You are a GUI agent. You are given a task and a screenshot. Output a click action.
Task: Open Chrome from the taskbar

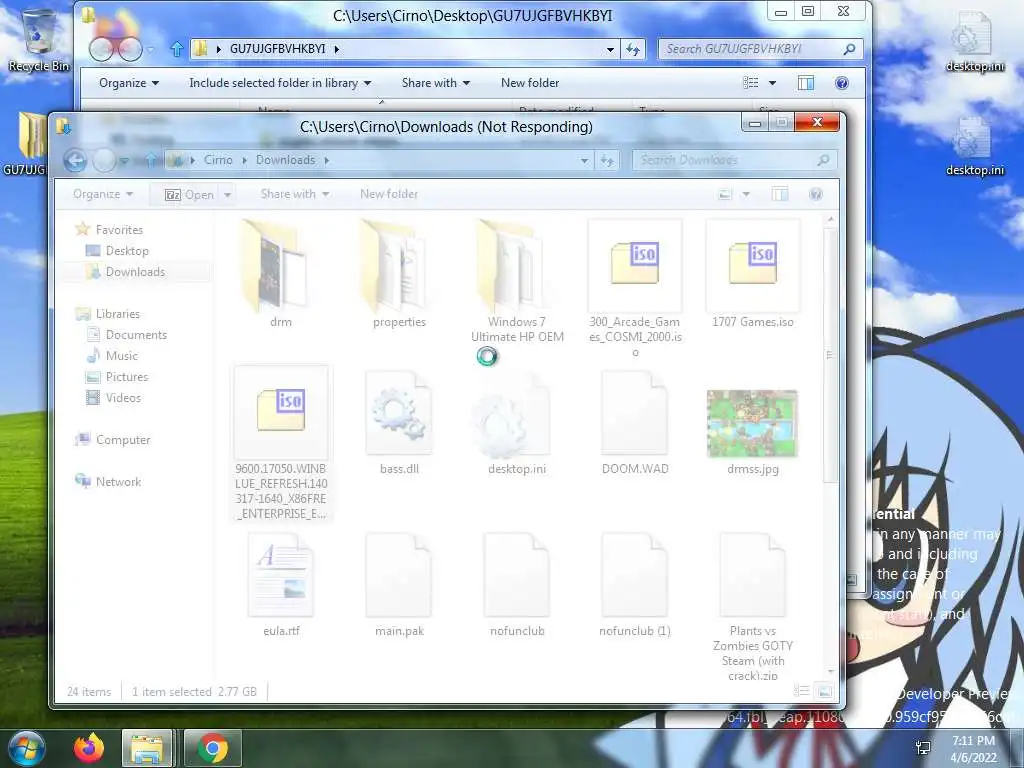pyautogui.click(x=212, y=749)
